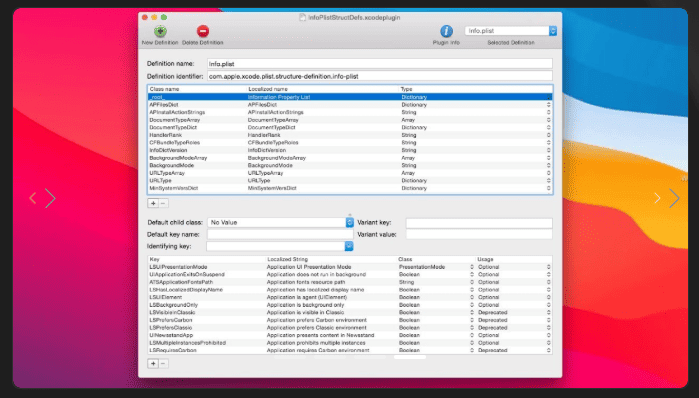Select the LSMultipleInstancesProhibited key row
The image size is (699, 398).
350,343
